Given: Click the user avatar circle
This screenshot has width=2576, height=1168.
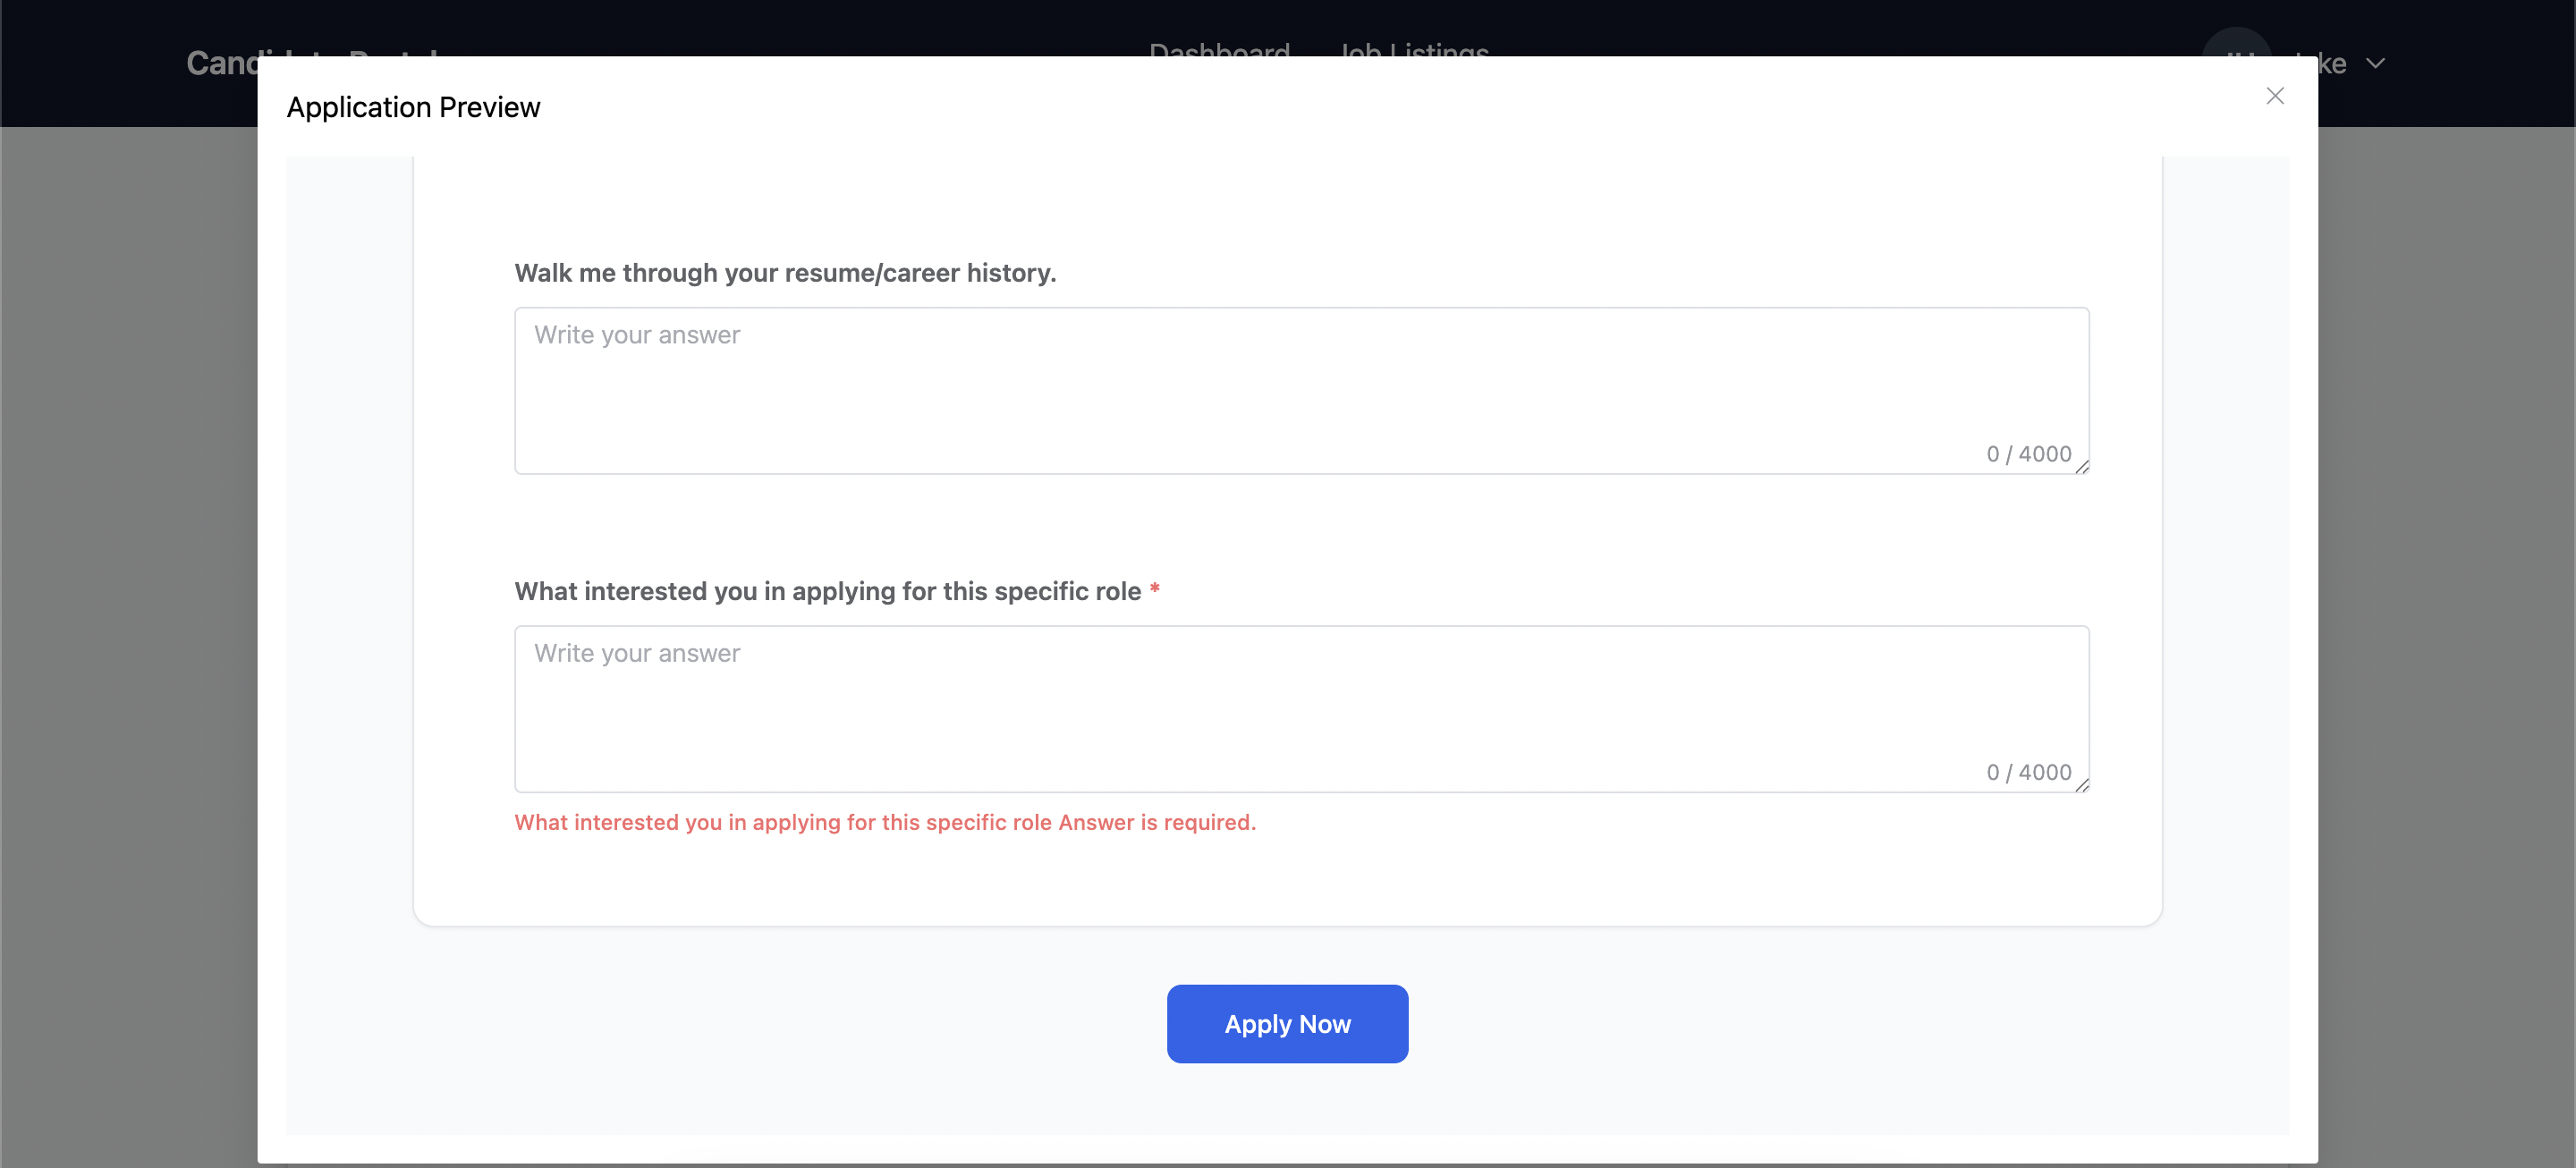Looking at the screenshot, I should [2236, 42].
